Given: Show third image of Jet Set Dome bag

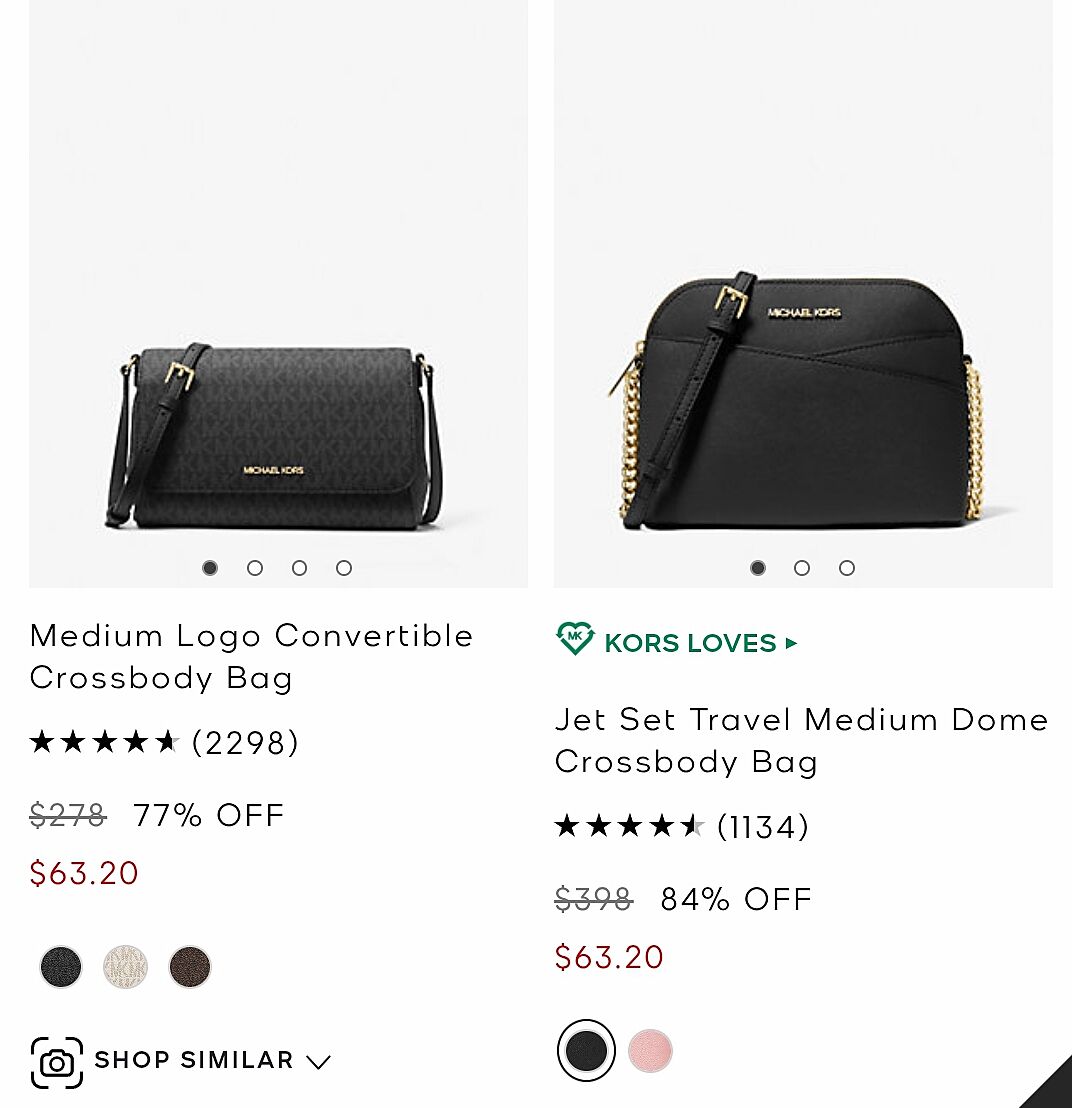Looking at the screenshot, I should coord(847,568).
